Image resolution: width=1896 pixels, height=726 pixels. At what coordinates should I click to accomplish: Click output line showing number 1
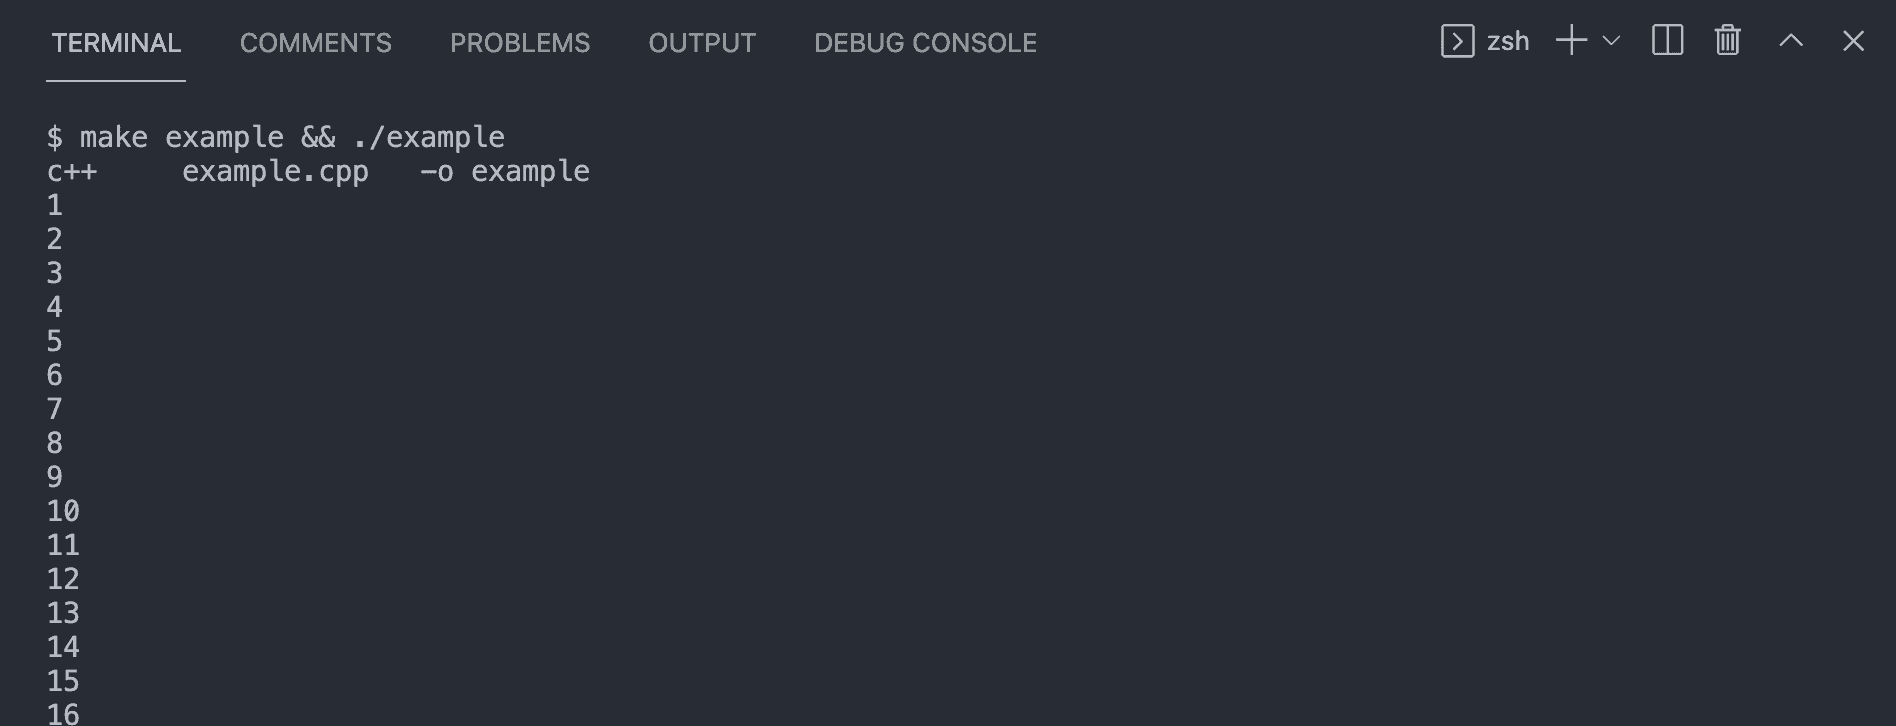tap(55, 205)
